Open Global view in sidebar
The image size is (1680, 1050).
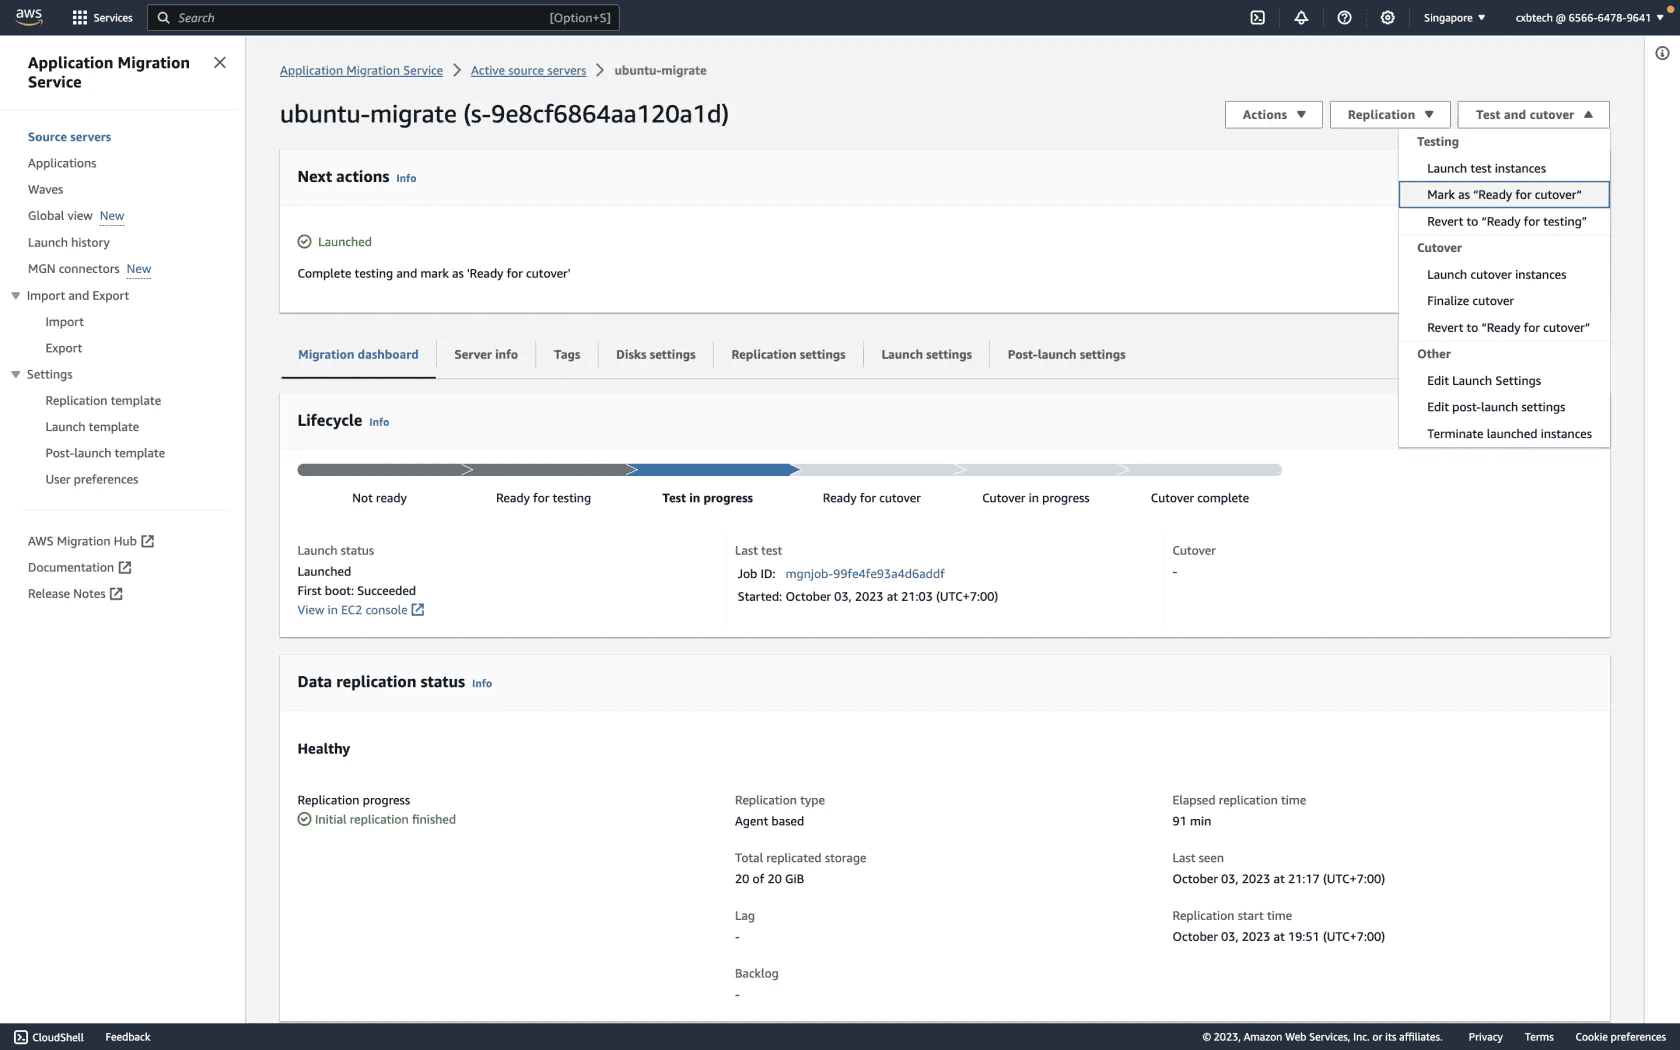click(x=60, y=216)
